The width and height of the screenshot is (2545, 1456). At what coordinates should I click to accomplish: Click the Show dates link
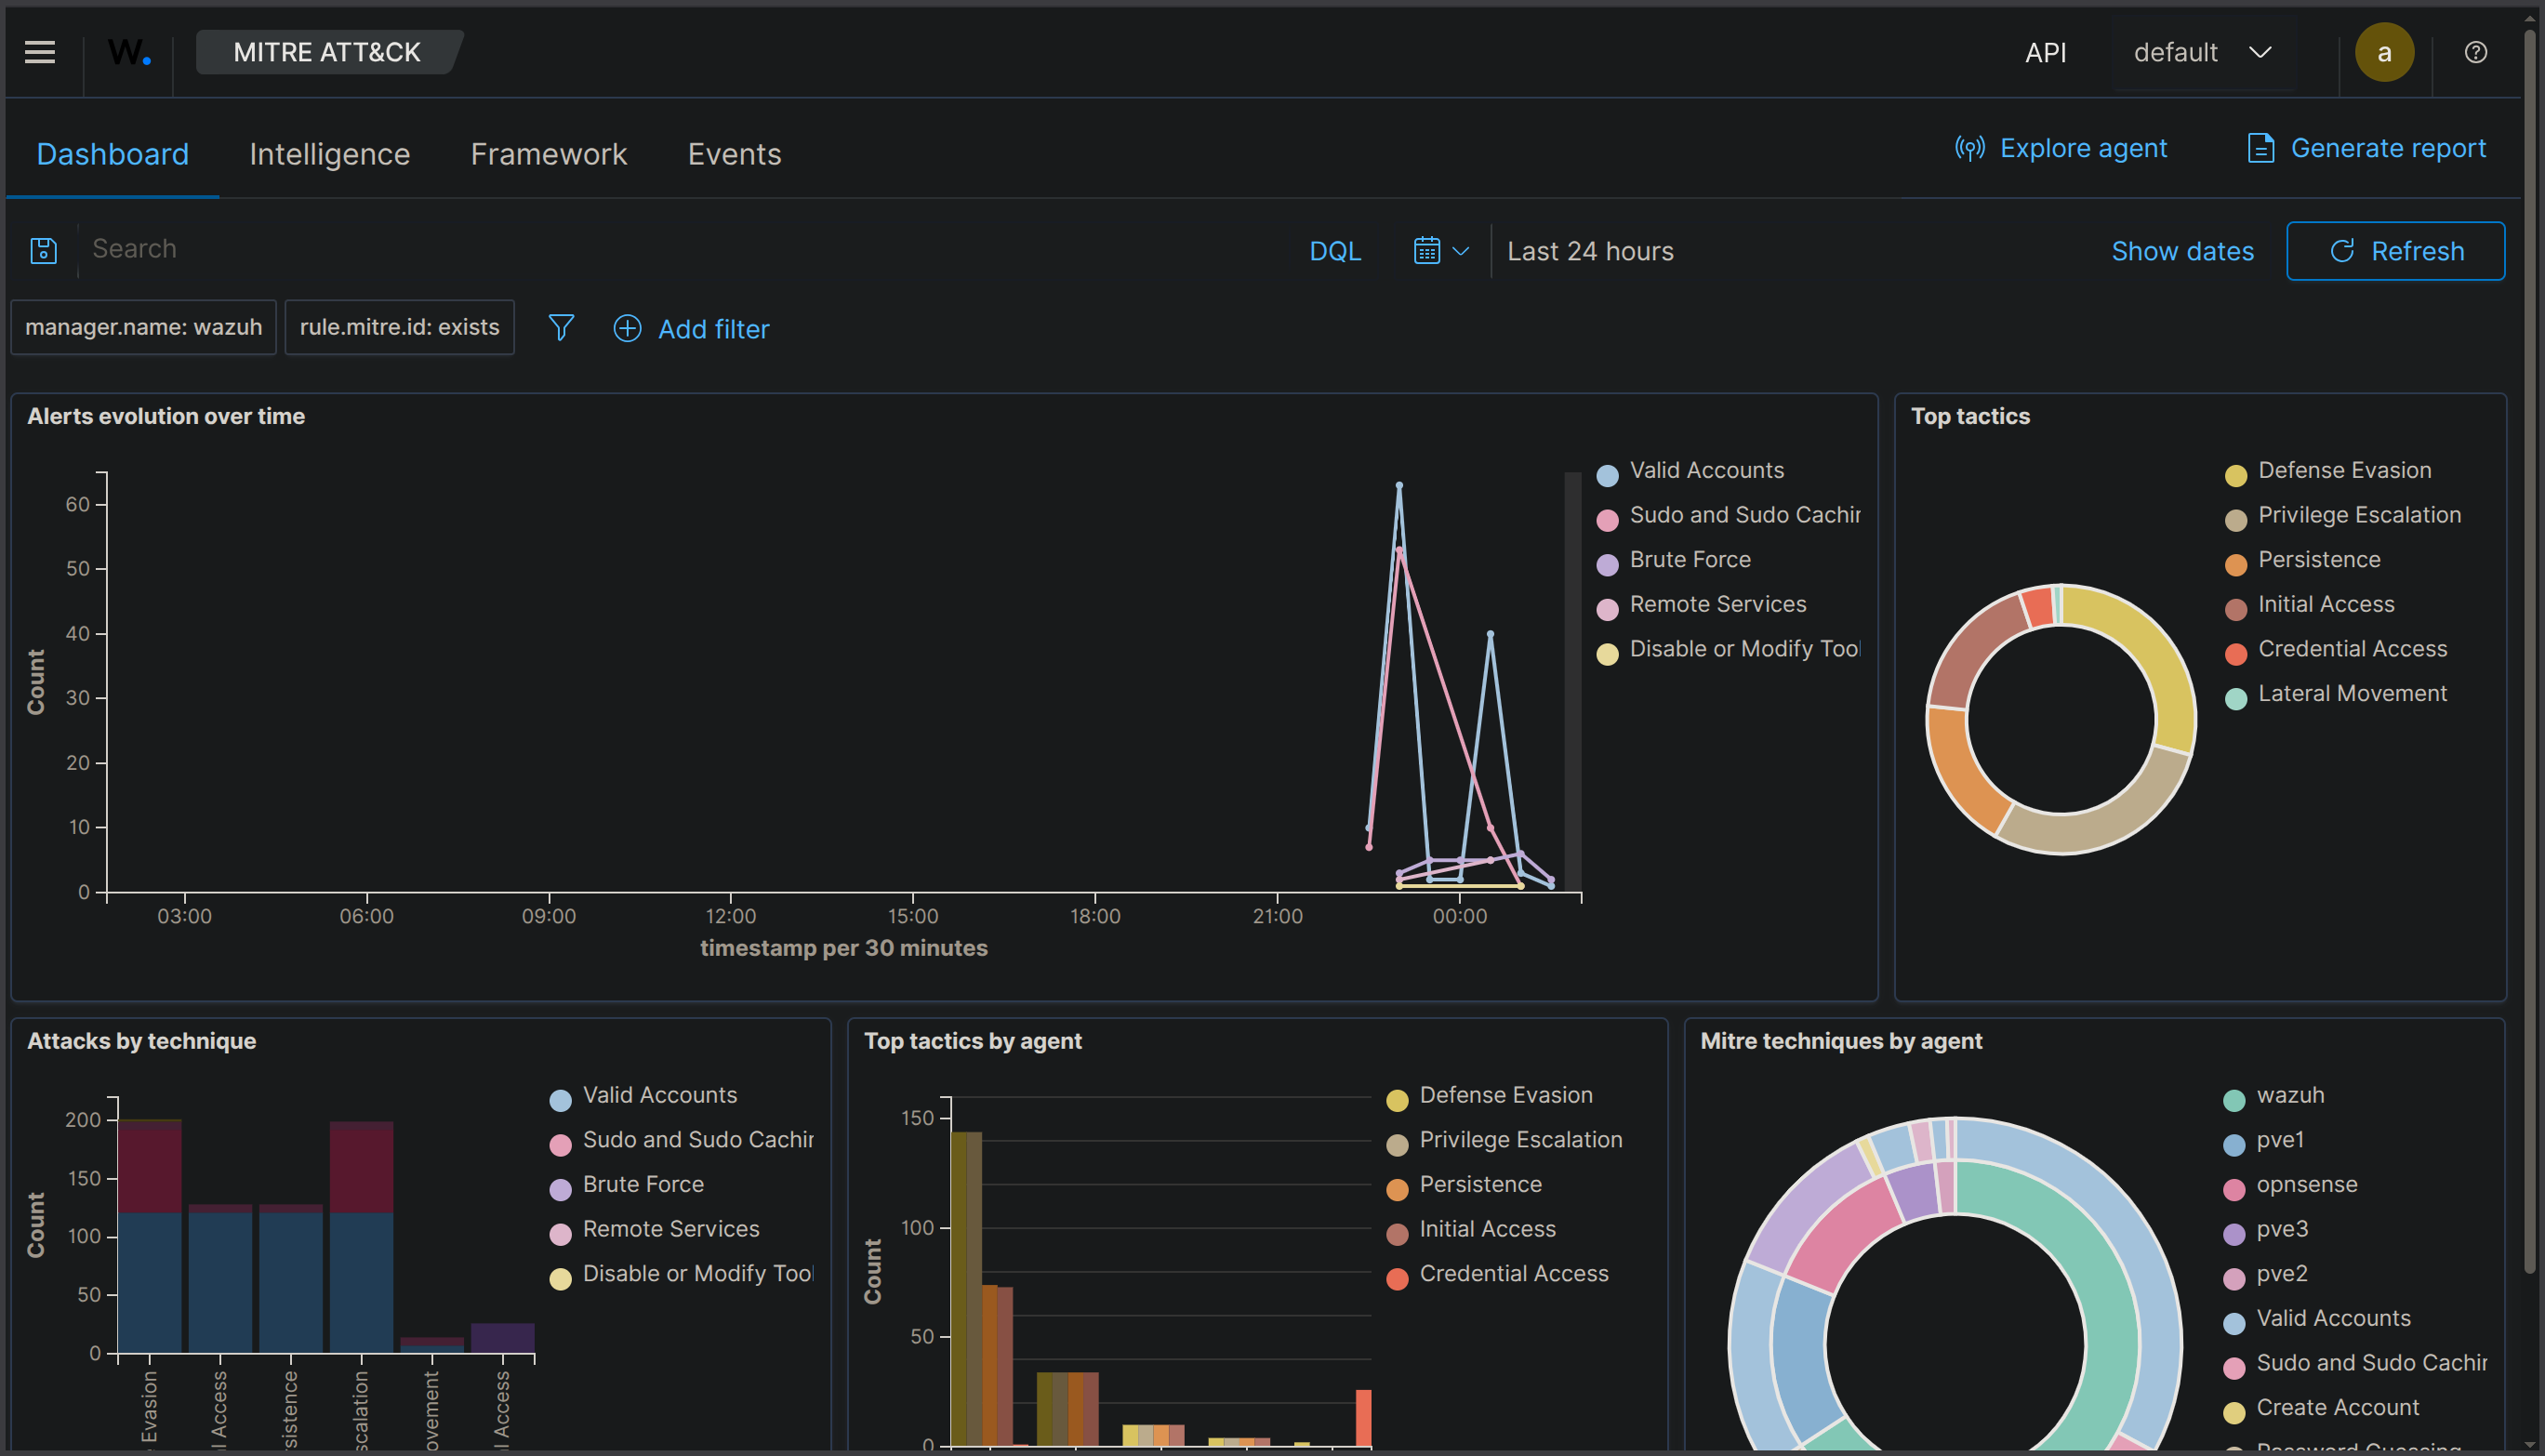point(2182,250)
